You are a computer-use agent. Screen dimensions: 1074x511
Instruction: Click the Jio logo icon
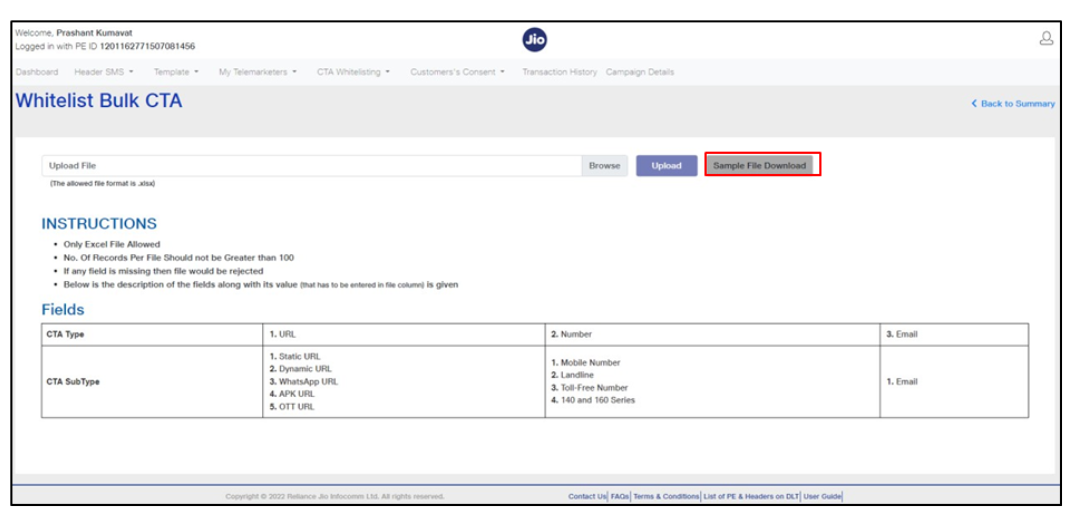pyautogui.click(x=534, y=40)
